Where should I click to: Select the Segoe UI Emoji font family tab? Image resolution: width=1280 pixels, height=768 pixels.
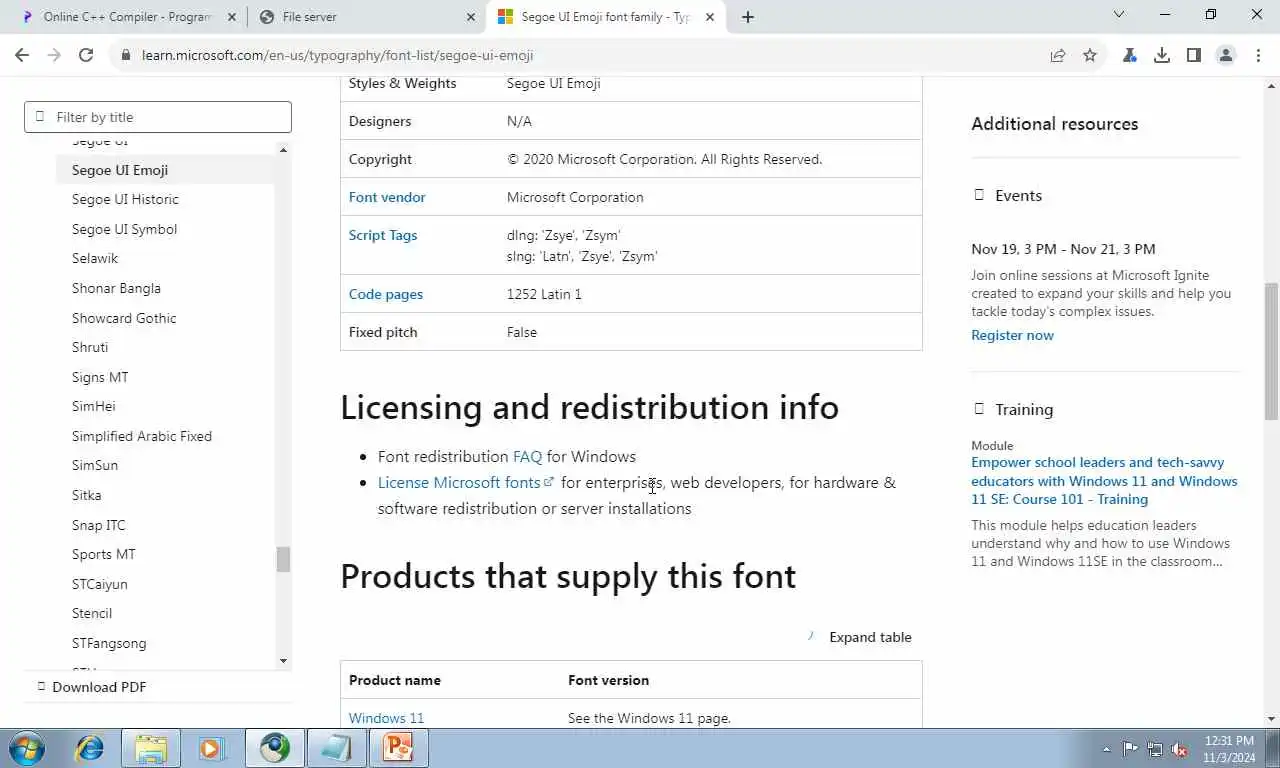tap(605, 17)
